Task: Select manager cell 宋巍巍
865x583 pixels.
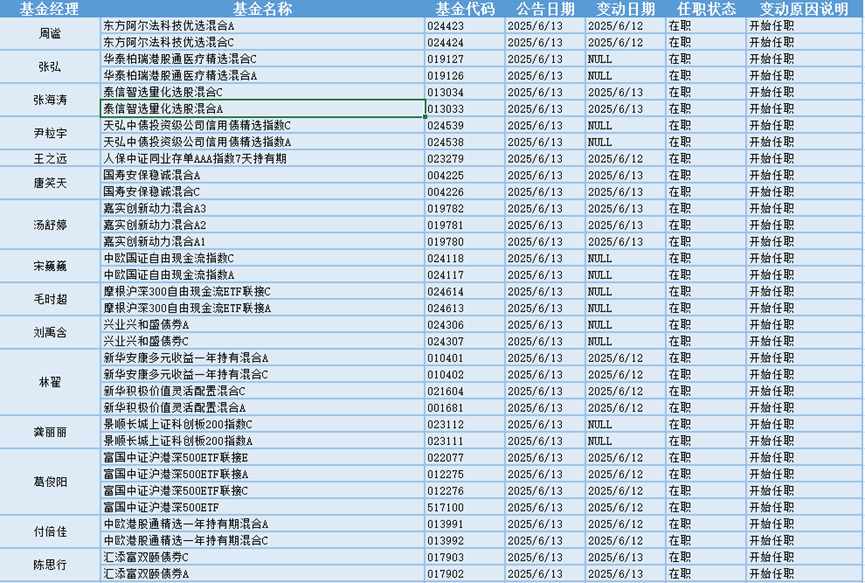Action: click(50, 266)
